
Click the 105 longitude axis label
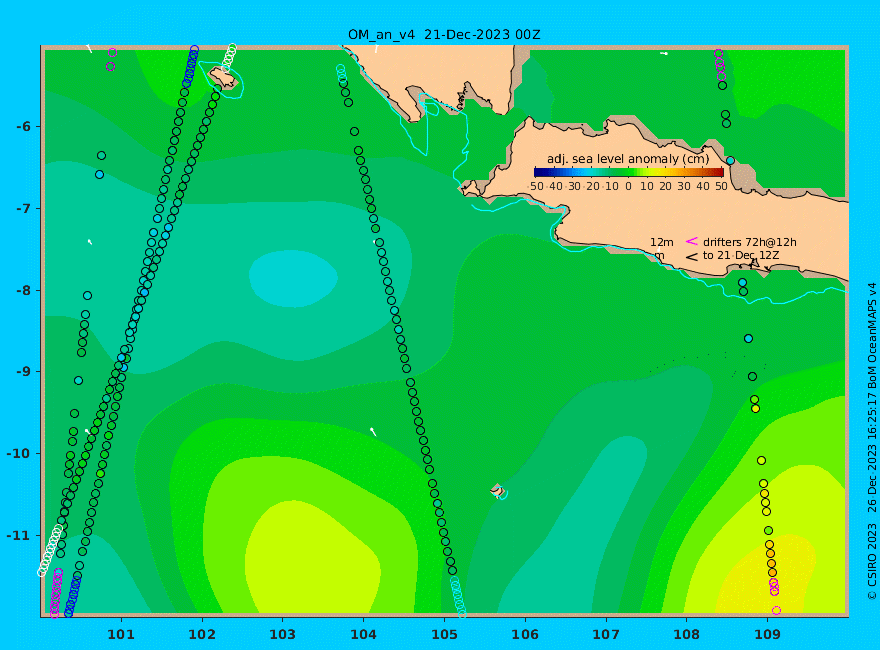444,635
